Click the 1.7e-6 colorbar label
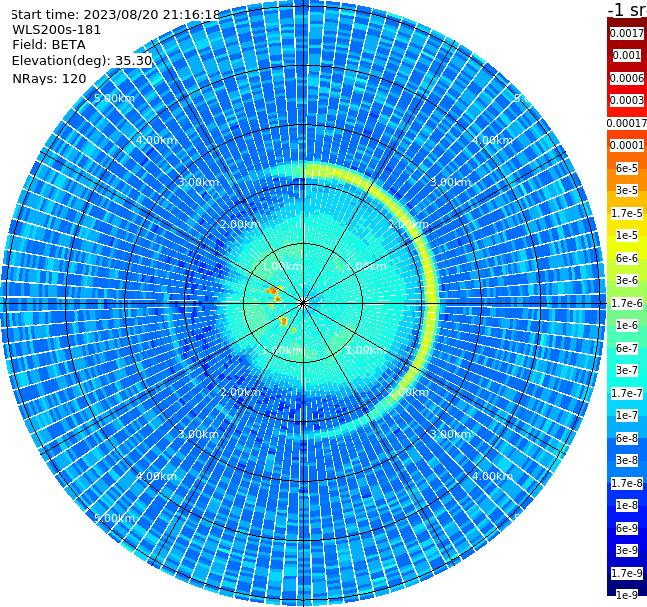Viewport: 647px width, 607px height. coord(626,303)
